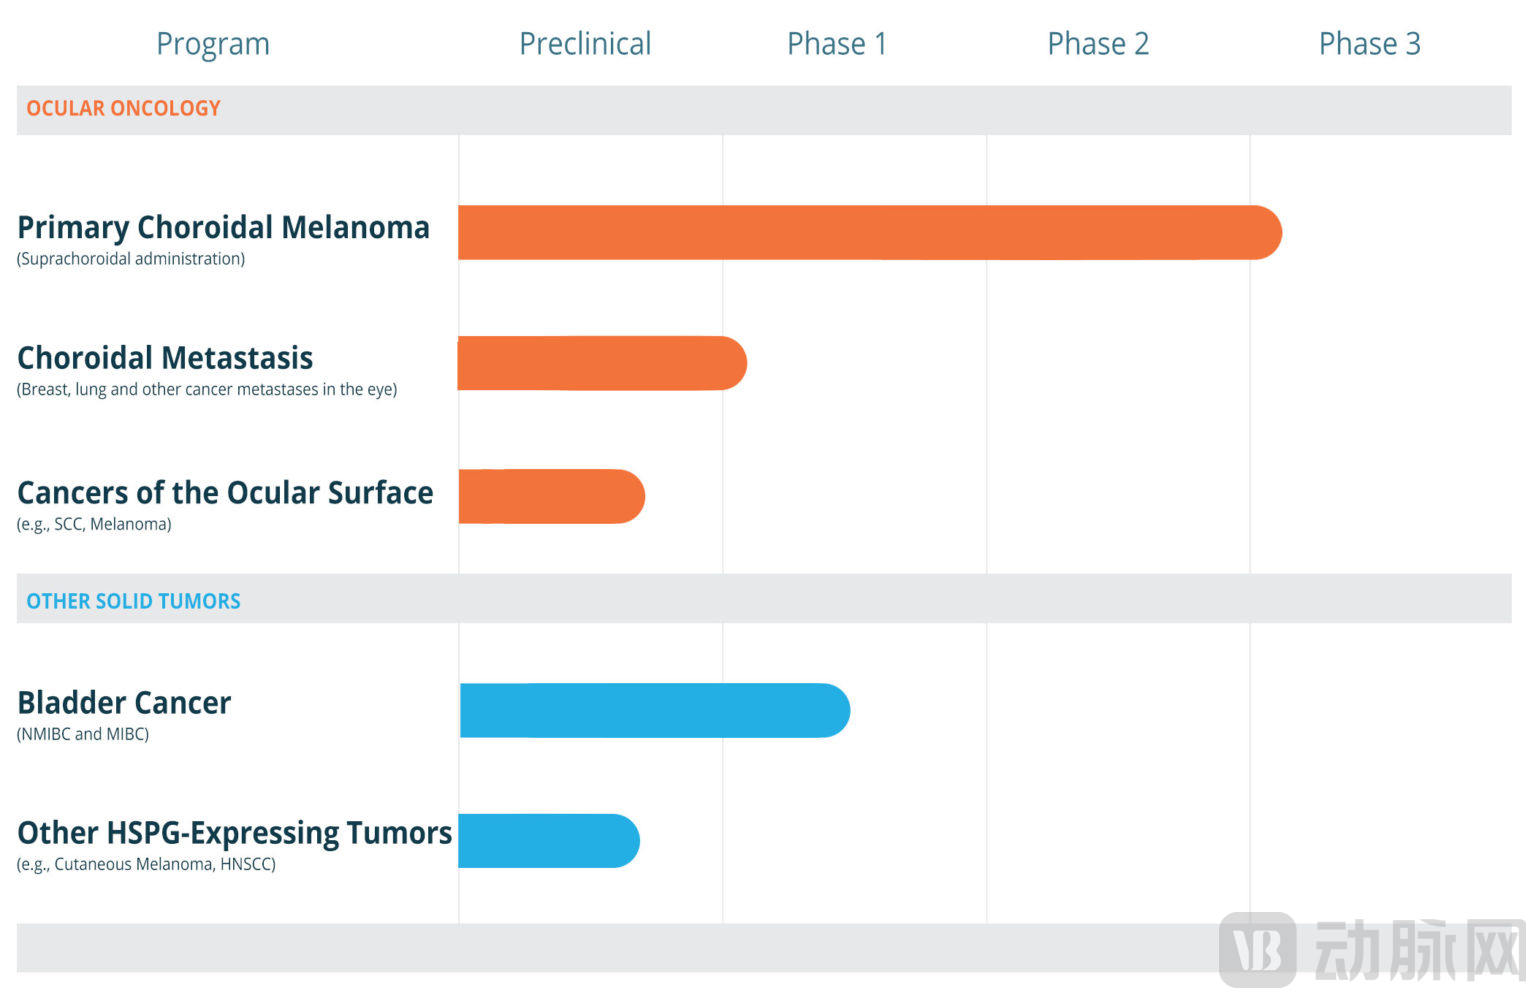Screen dimensions: 1536x998
Task: Click the Suprachoroidal administration subtitle text
Action: pos(131,259)
